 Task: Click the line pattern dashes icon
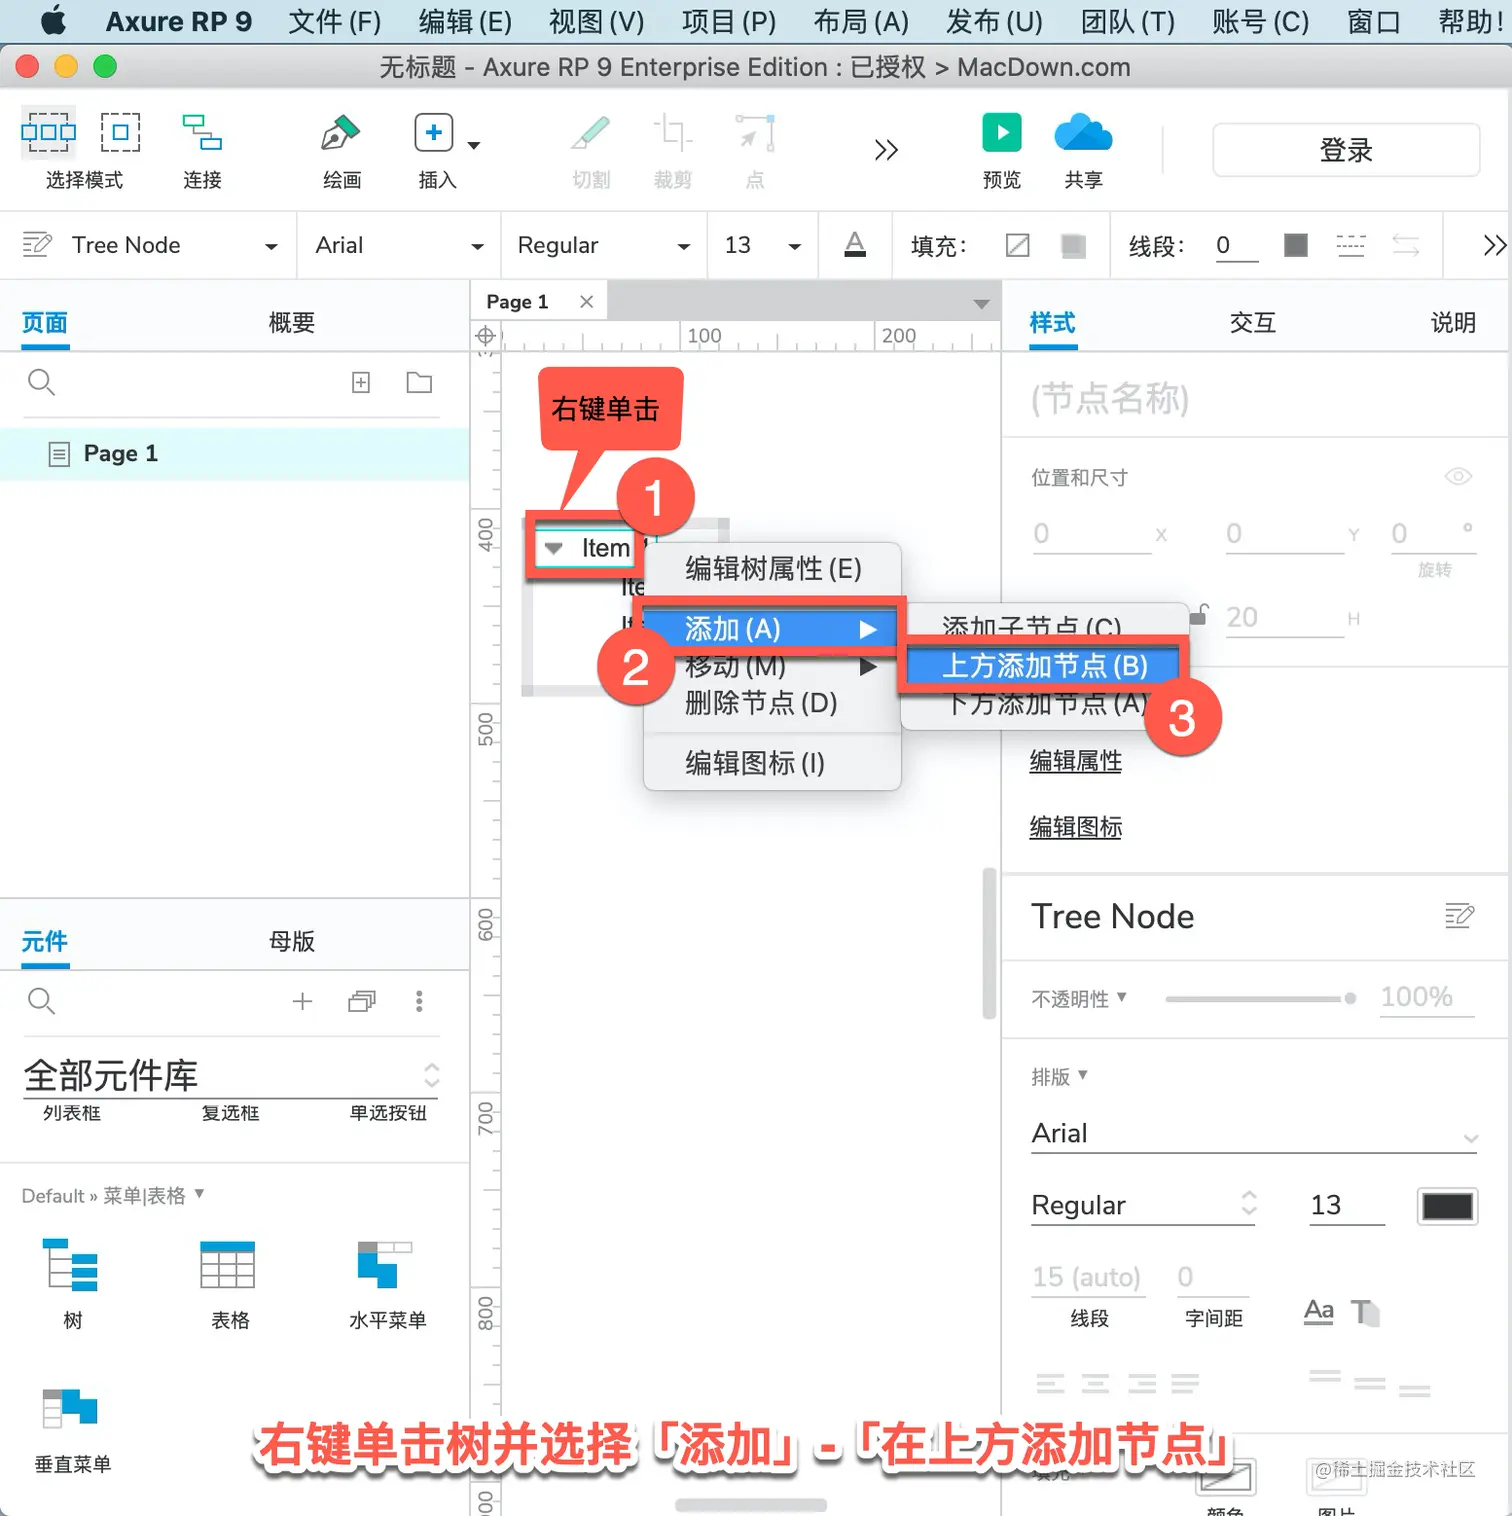pyautogui.click(x=1351, y=245)
